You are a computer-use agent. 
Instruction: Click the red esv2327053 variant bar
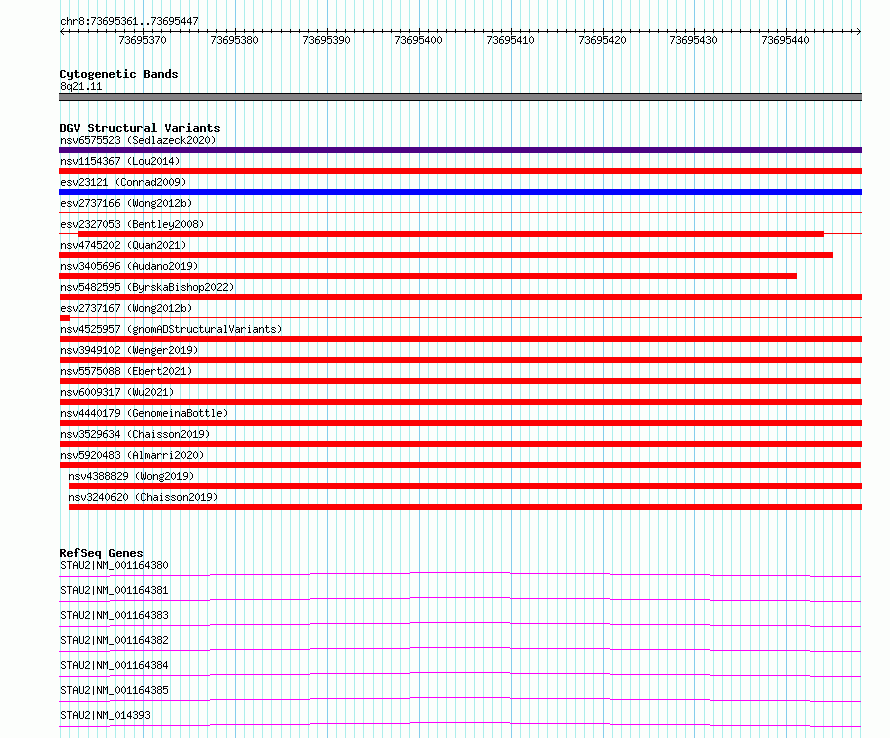pos(451,234)
